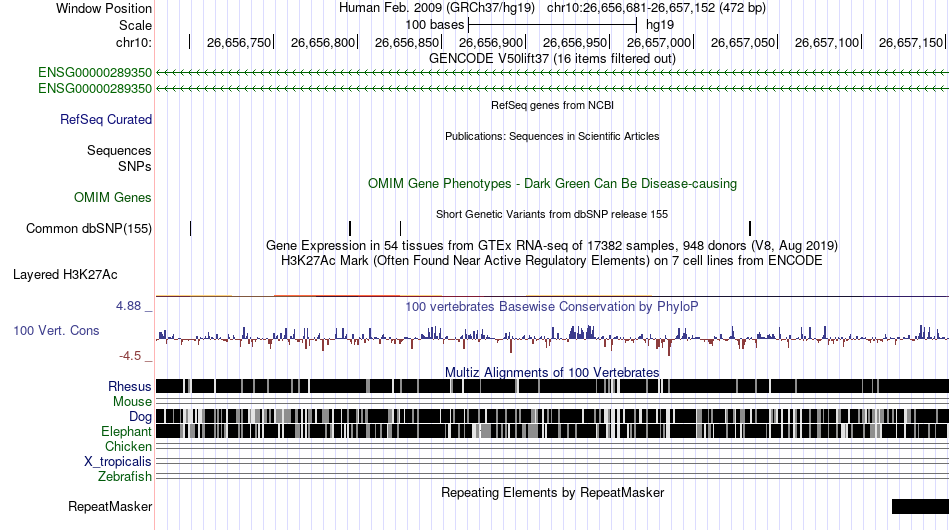Click the black RepeatMasker element block

pos(920,506)
